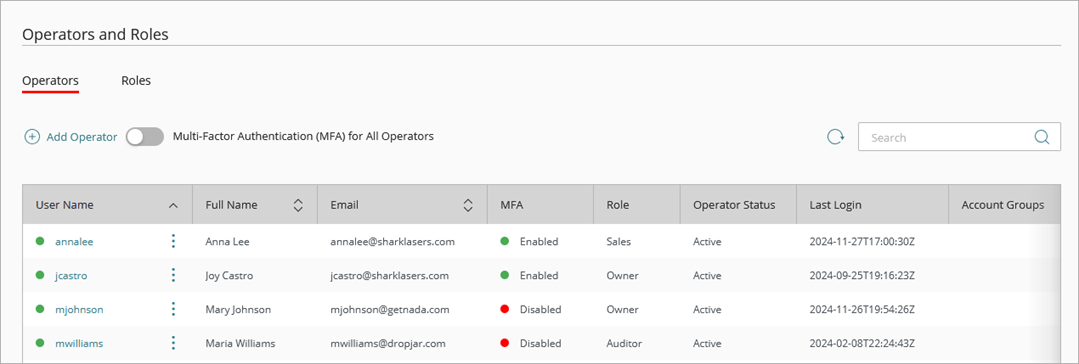Click the email annalee@sharklasers.com
1079x364 pixels.
pos(393,242)
